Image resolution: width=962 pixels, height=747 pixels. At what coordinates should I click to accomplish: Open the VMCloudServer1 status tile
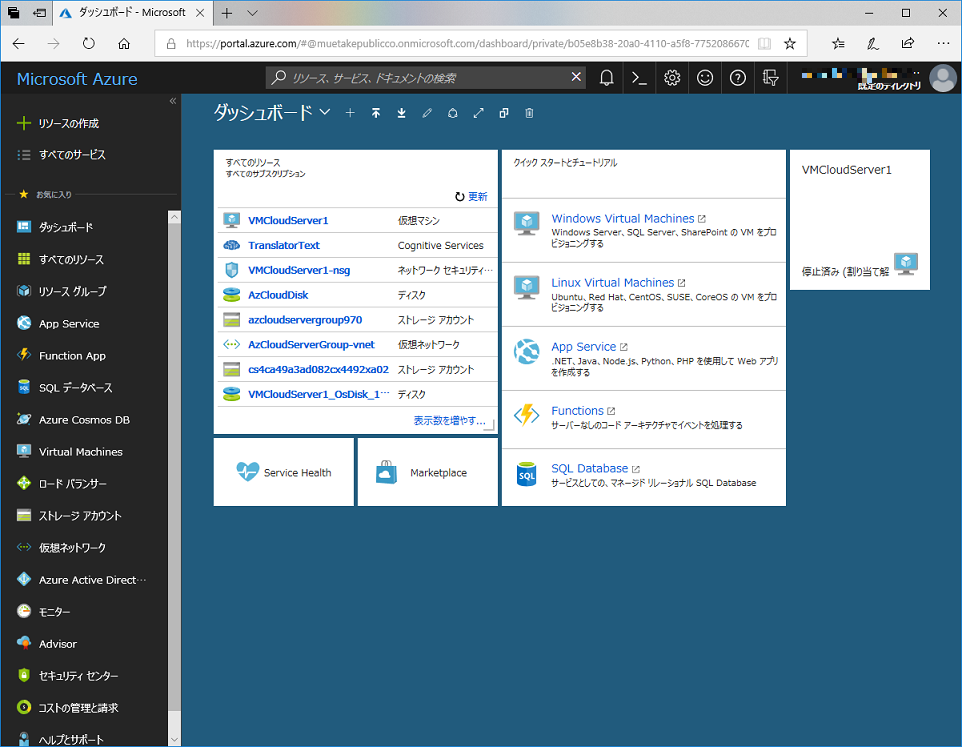860,220
